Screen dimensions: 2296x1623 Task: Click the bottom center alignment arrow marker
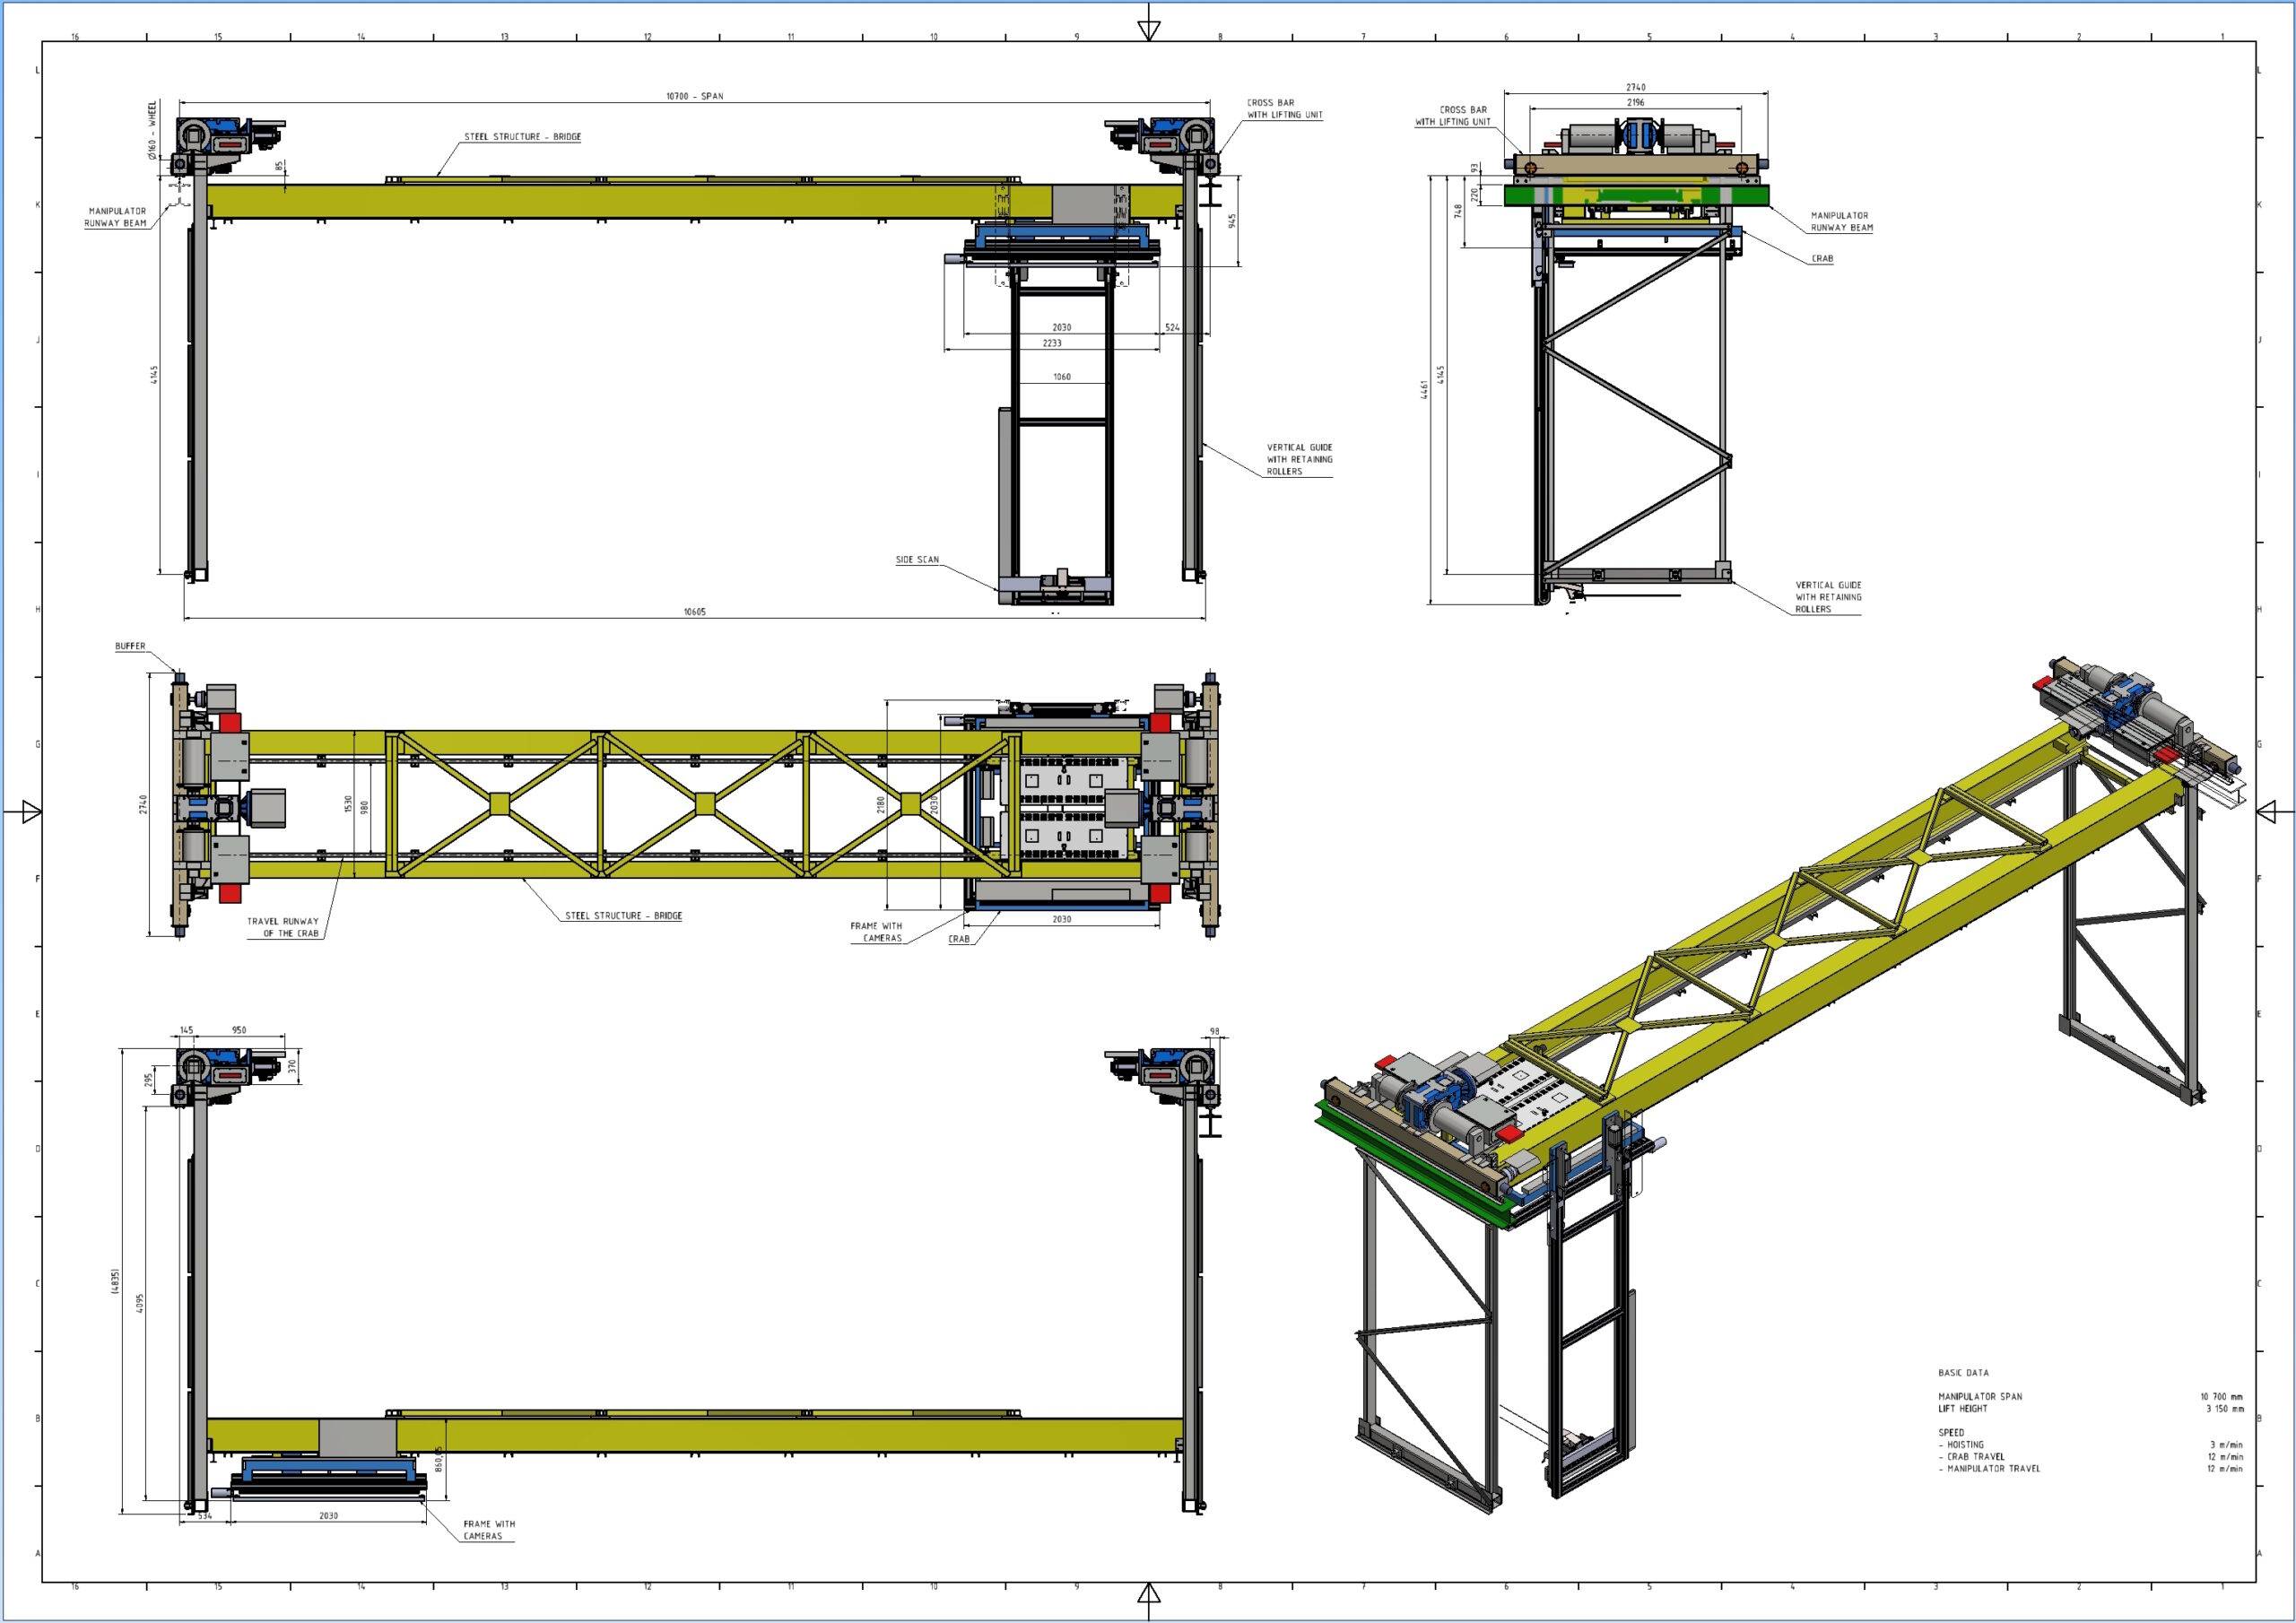[1149, 1593]
